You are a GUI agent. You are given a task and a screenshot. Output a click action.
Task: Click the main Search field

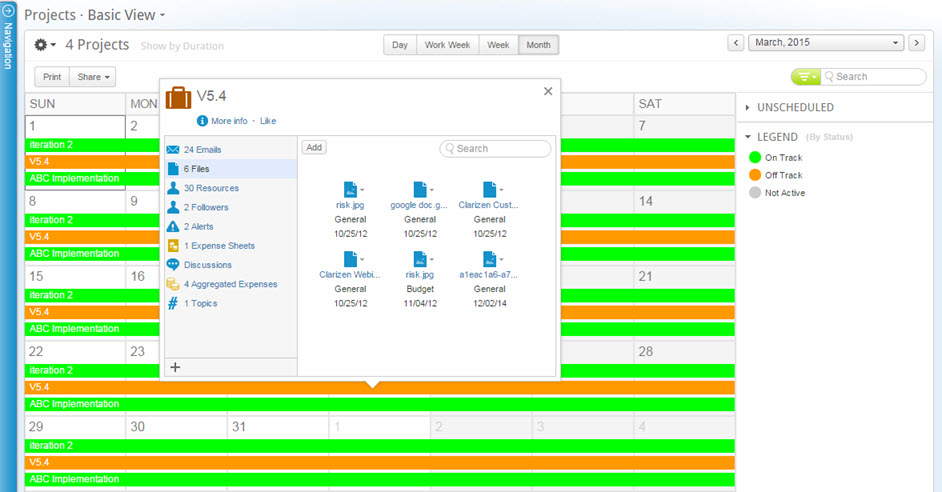pos(874,77)
